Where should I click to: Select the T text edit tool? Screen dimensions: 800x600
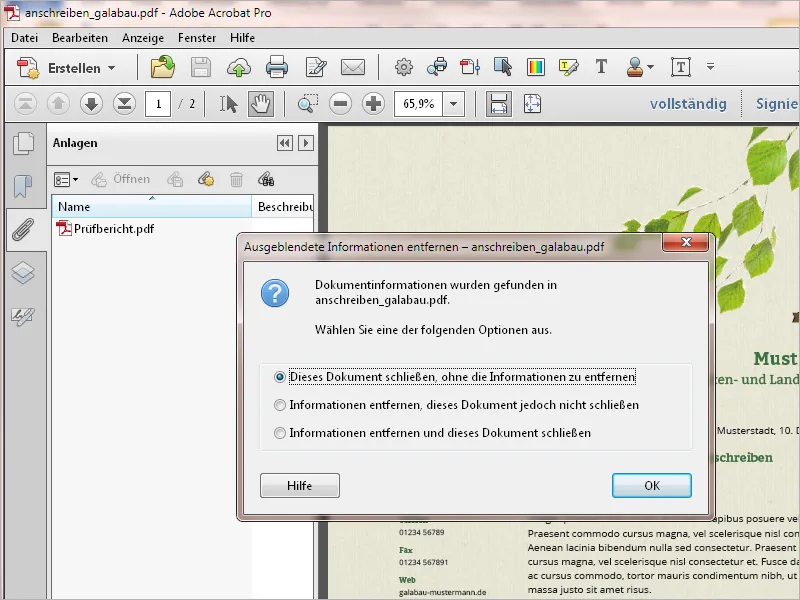(601, 66)
